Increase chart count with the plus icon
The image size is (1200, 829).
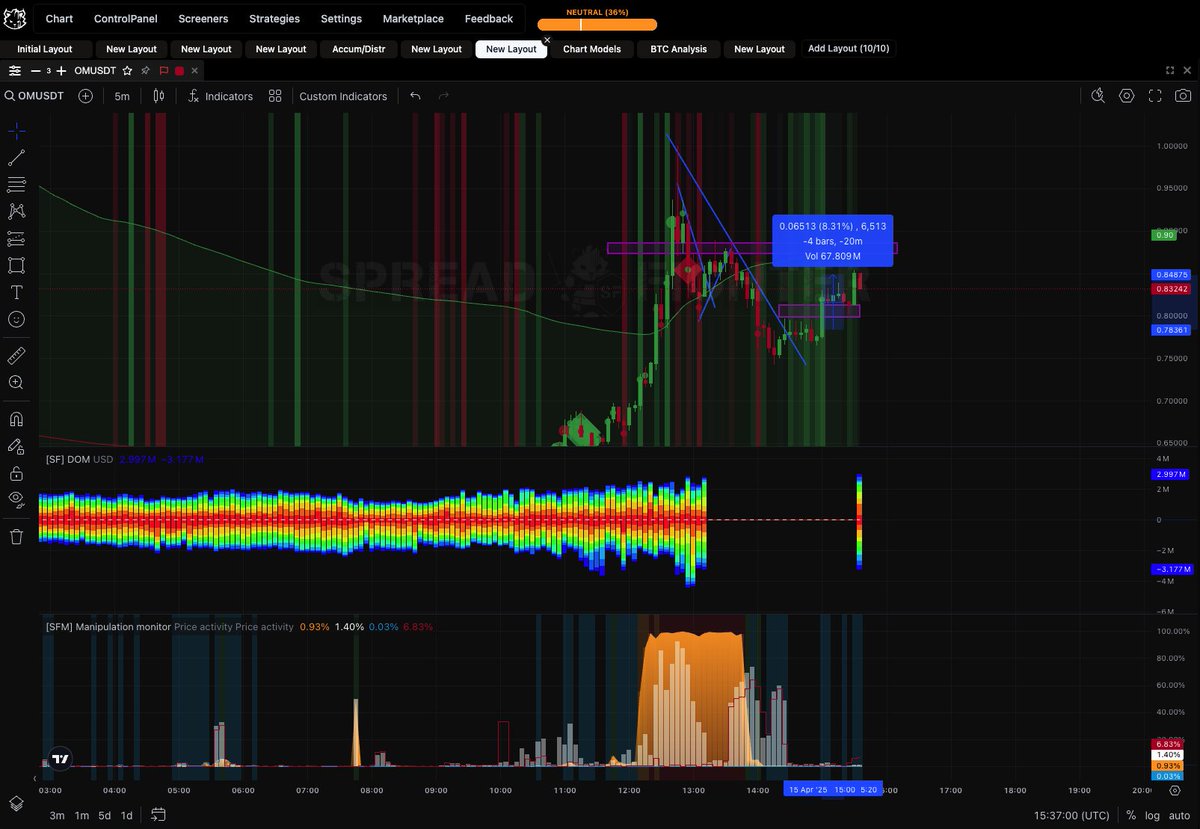pyautogui.click(x=61, y=71)
